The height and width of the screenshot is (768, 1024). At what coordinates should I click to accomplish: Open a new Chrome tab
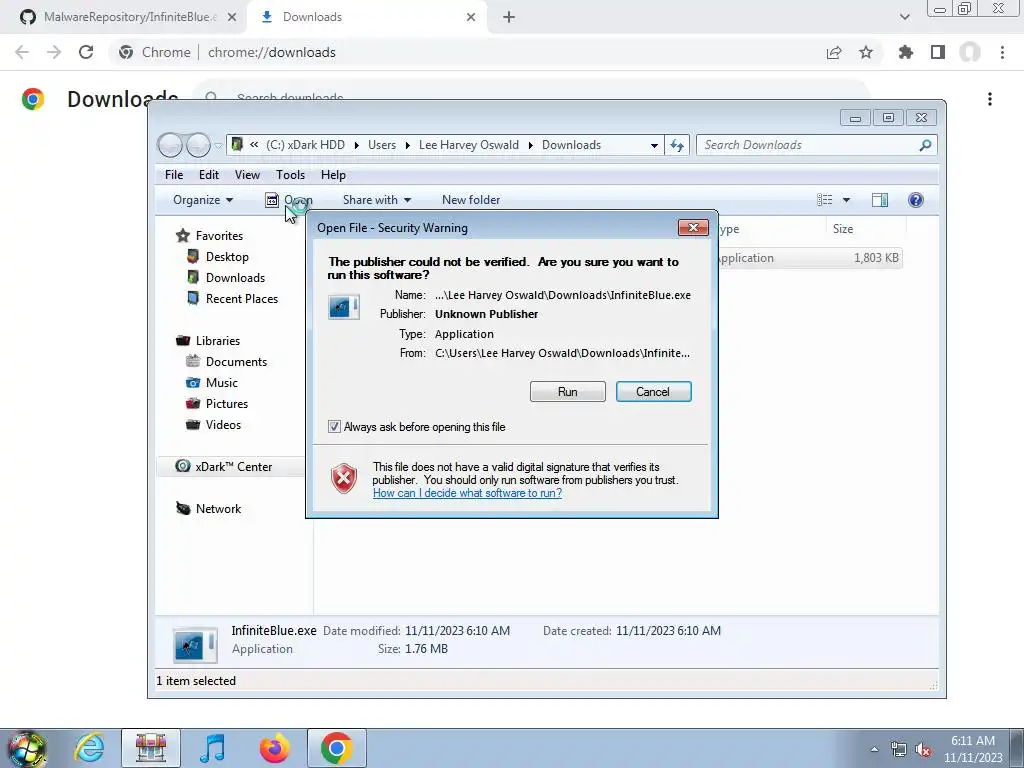pos(509,17)
